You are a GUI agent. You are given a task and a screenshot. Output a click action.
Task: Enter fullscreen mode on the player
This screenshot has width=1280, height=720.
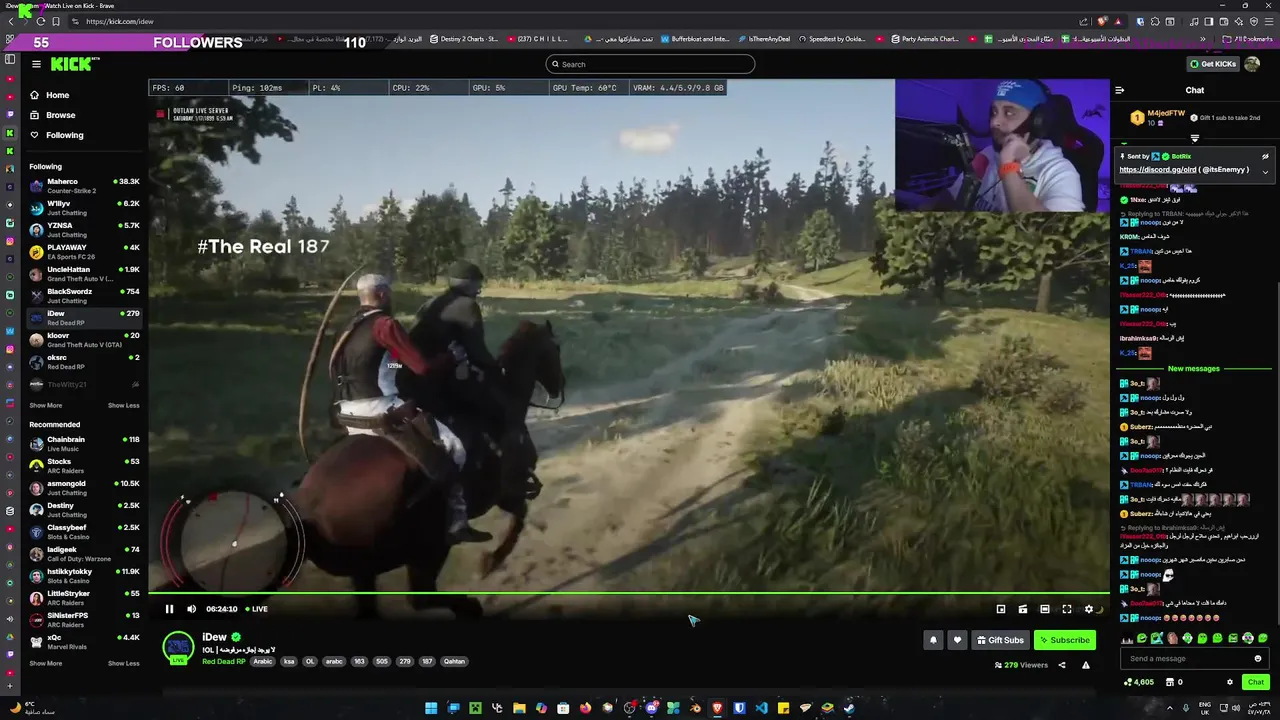1067,609
